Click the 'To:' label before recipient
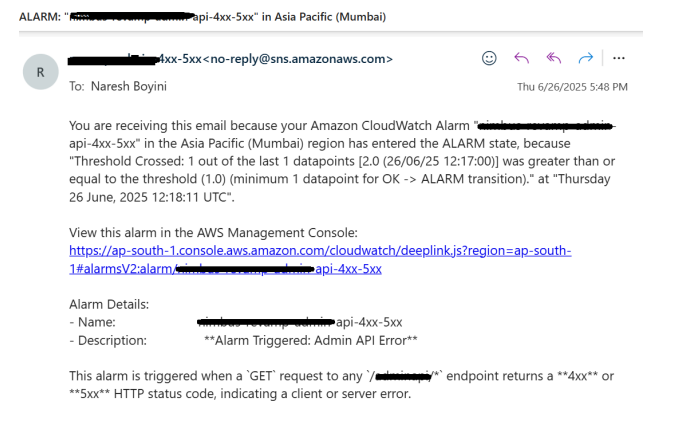This screenshot has height=432, width=689. 77,87
